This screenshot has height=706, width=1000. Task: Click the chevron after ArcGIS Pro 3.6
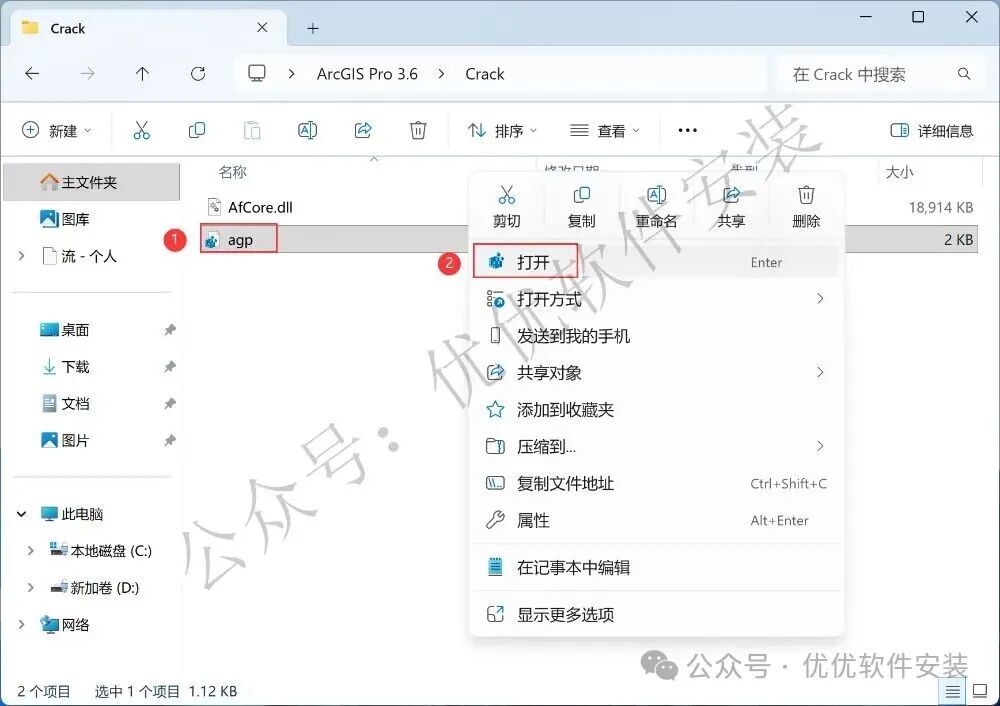[x=441, y=74]
